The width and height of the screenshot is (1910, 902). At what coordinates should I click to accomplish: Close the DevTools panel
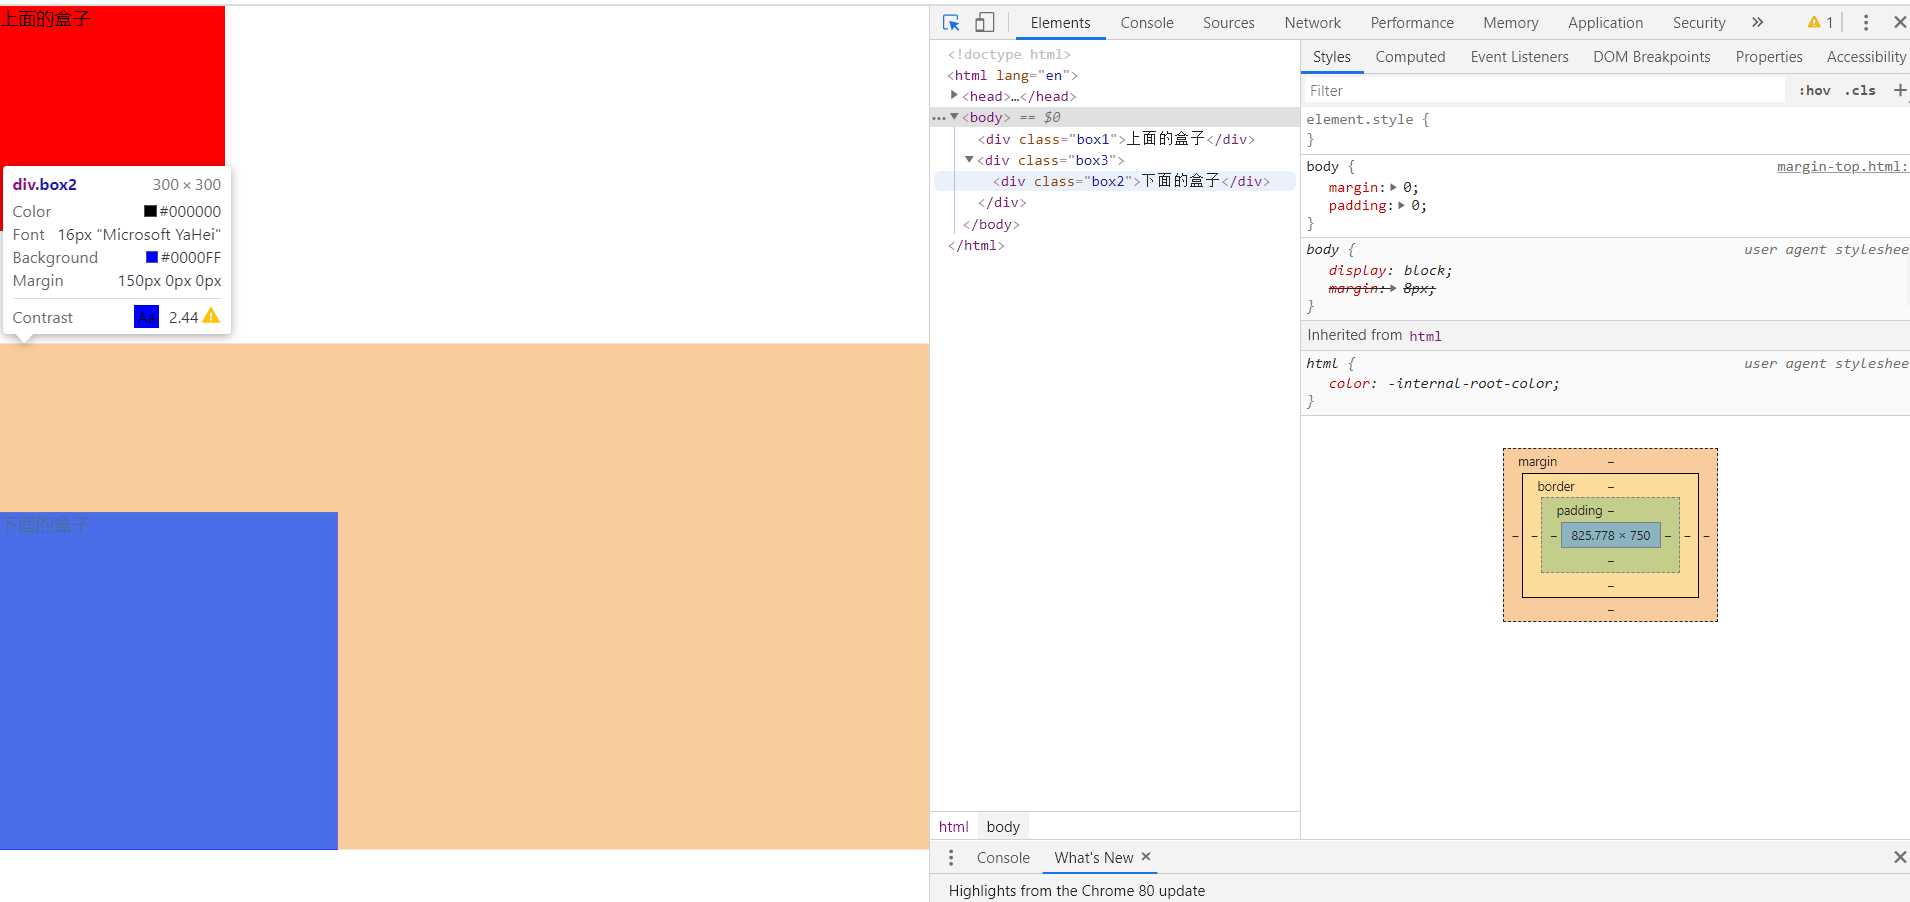pyautogui.click(x=1899, y=22)
